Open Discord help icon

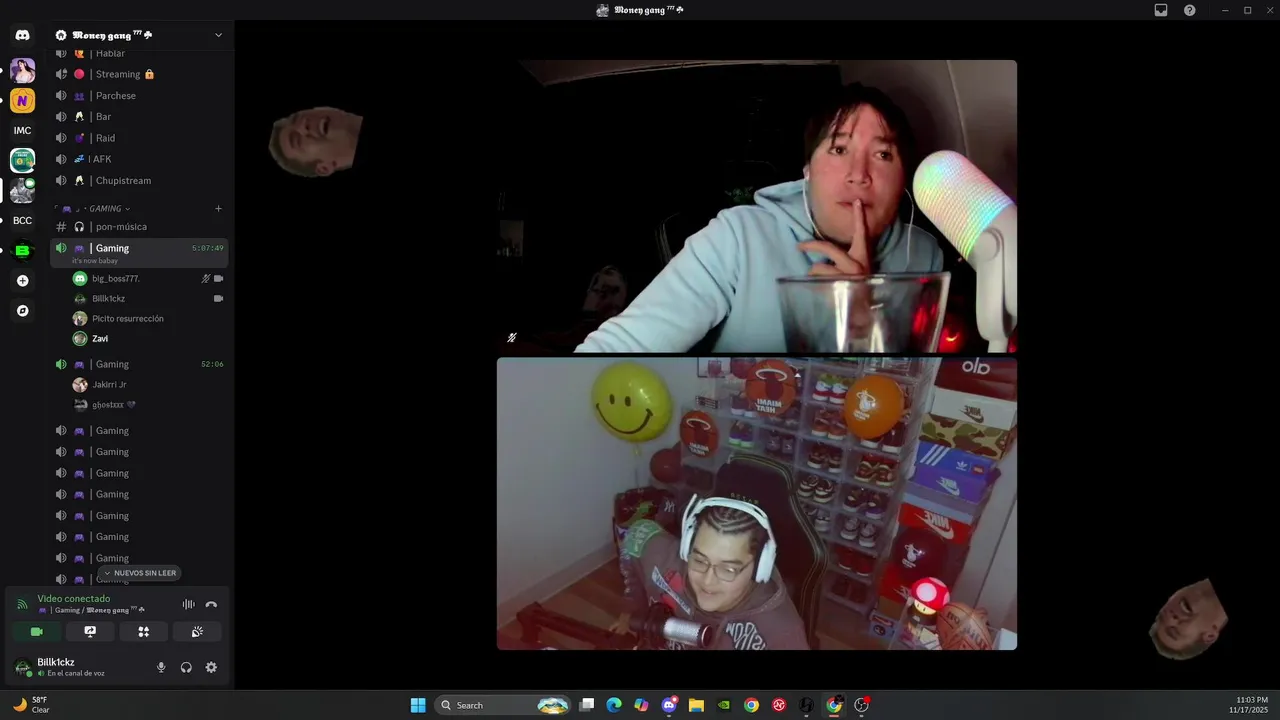pyautogui.click(x=1190, y=10)
